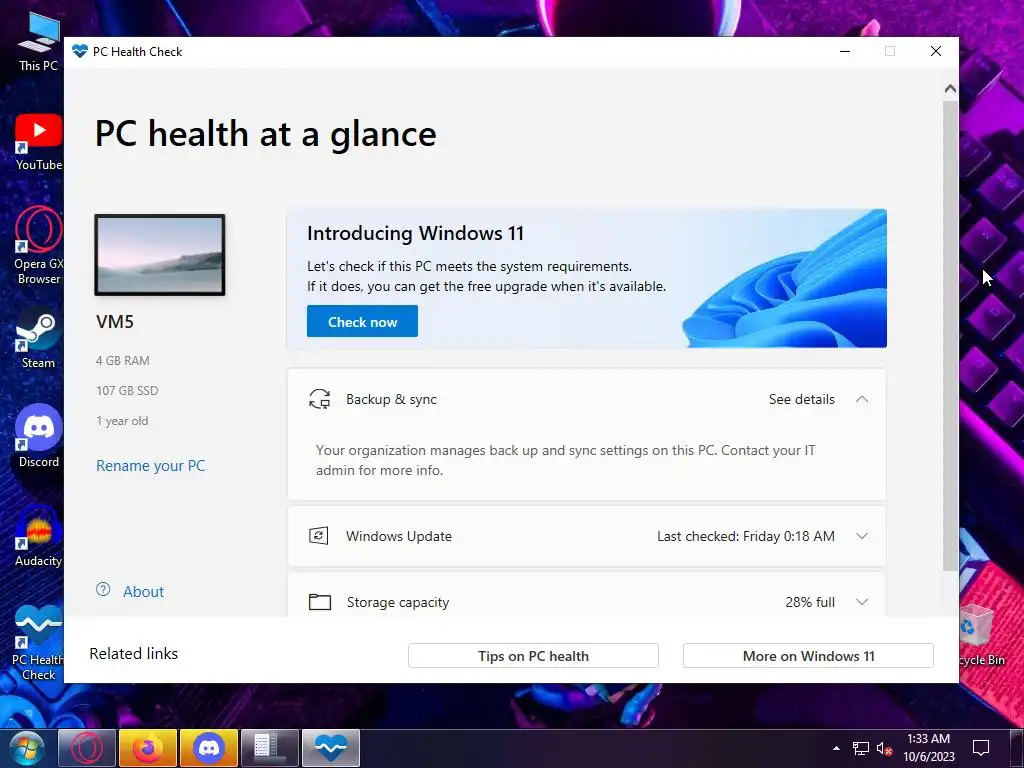1024x768 pixels.
Task: Open More on Windows 11
Action: coord(808,656)
